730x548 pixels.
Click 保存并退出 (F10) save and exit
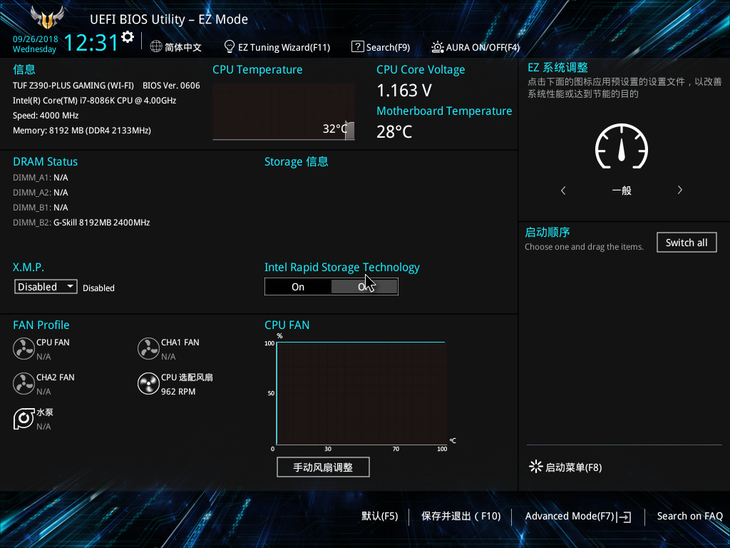tap(461, 516)
